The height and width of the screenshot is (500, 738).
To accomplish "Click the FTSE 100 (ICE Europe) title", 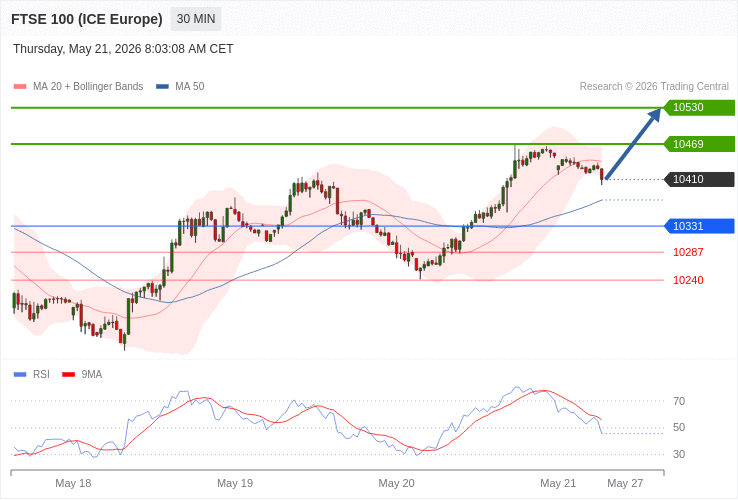I will (87, 19).
